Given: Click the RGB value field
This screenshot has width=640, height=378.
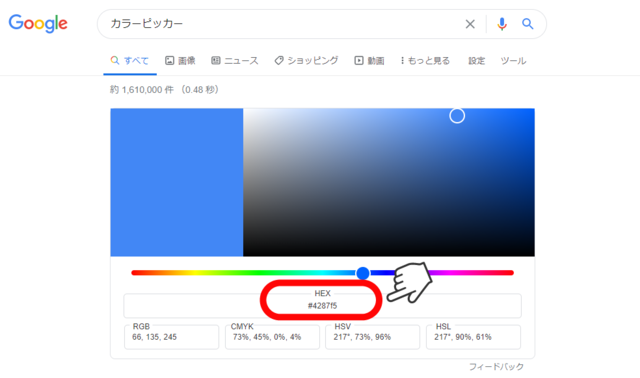Looking at the screenshot, I should coord(171,337).
